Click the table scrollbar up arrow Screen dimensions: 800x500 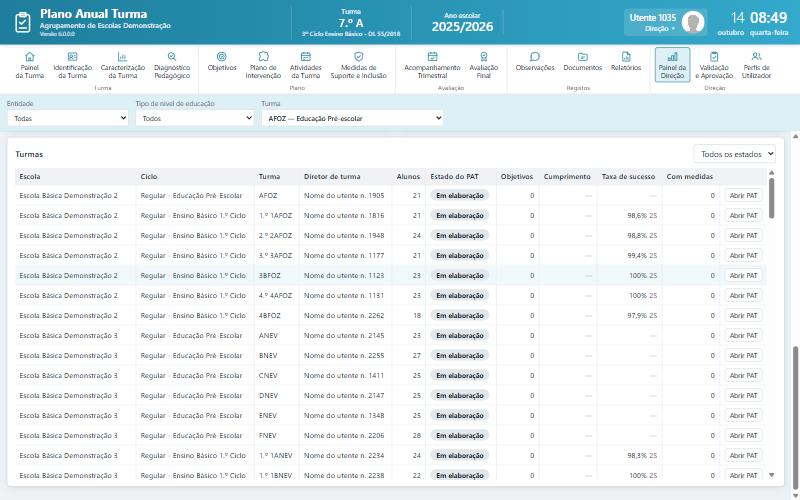tap(771, 173)
